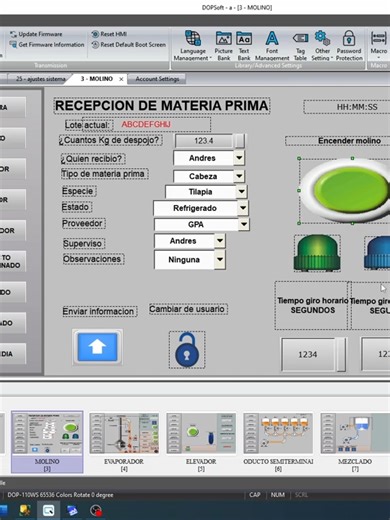Open ODUCTO SEMITERMINAI [6] thumbnail

coord(278,442)
